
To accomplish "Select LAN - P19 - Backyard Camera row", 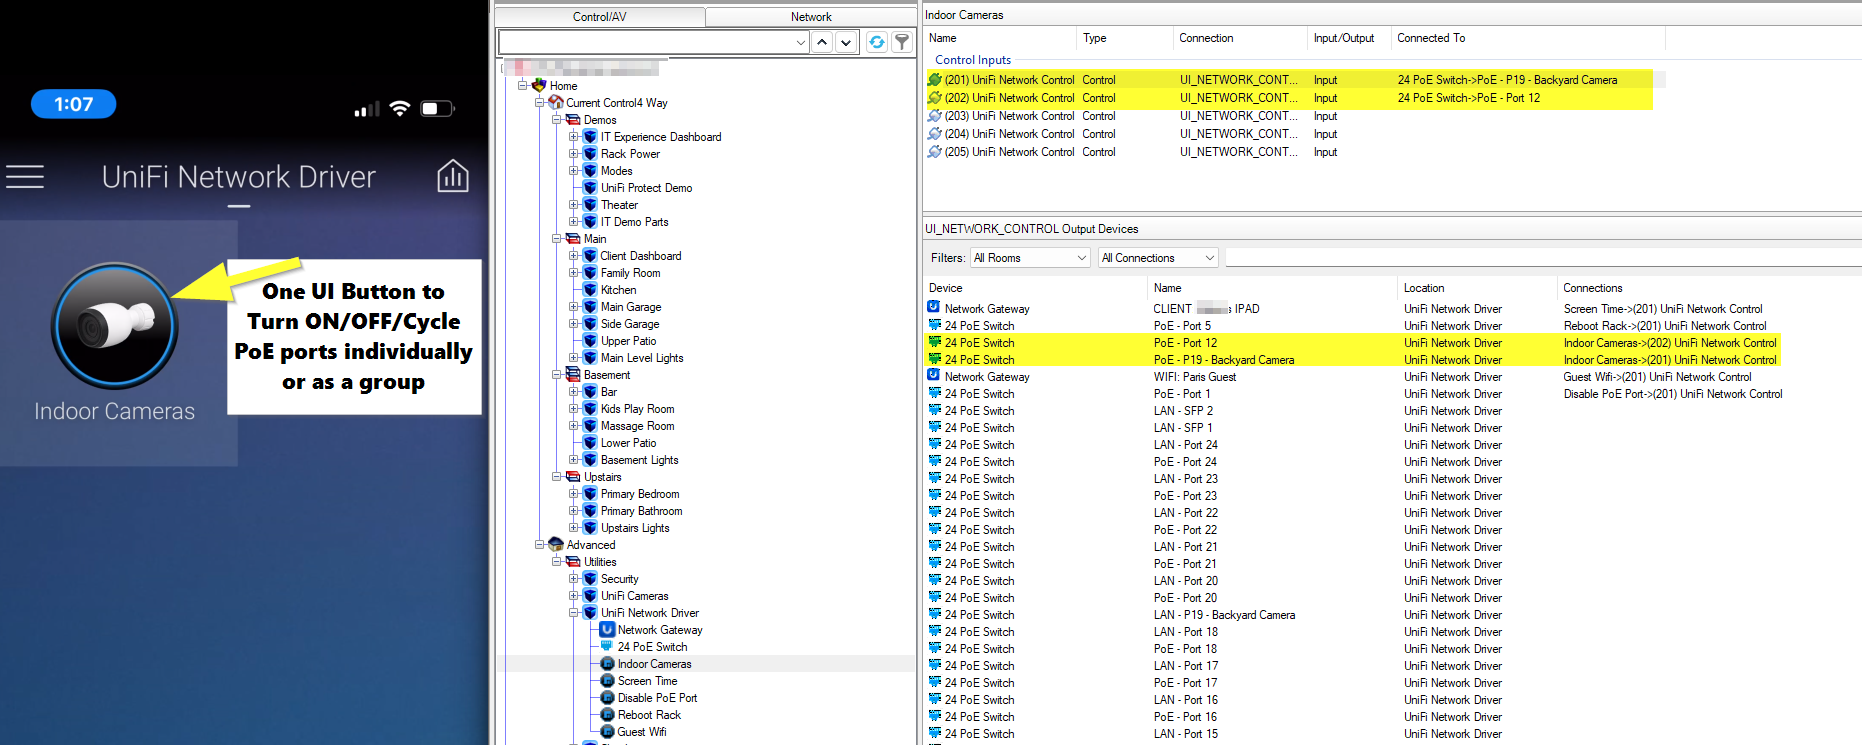I will (x=1355, y=615).
